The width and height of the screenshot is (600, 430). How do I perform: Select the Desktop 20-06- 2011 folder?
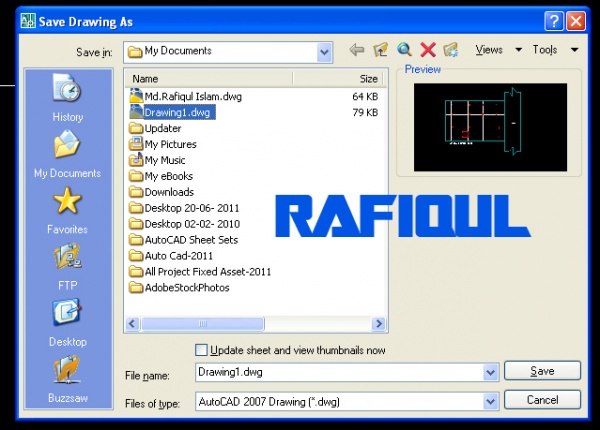pos(185,208)
